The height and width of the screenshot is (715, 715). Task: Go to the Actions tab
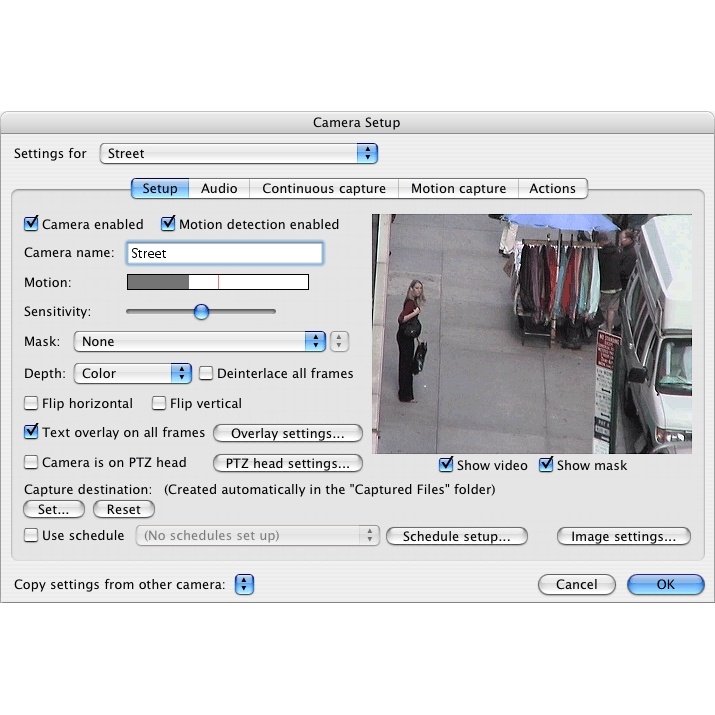pos(552,188)
